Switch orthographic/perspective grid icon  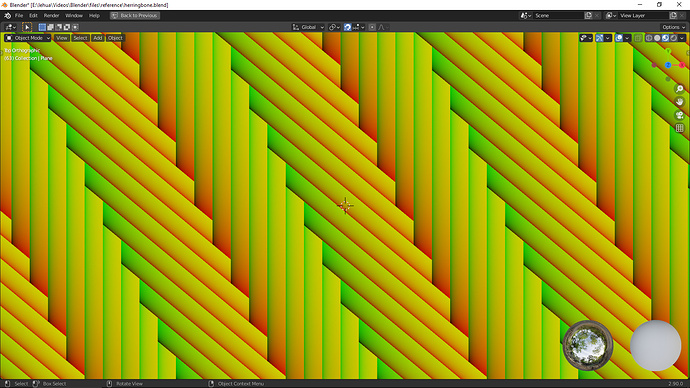679,128
